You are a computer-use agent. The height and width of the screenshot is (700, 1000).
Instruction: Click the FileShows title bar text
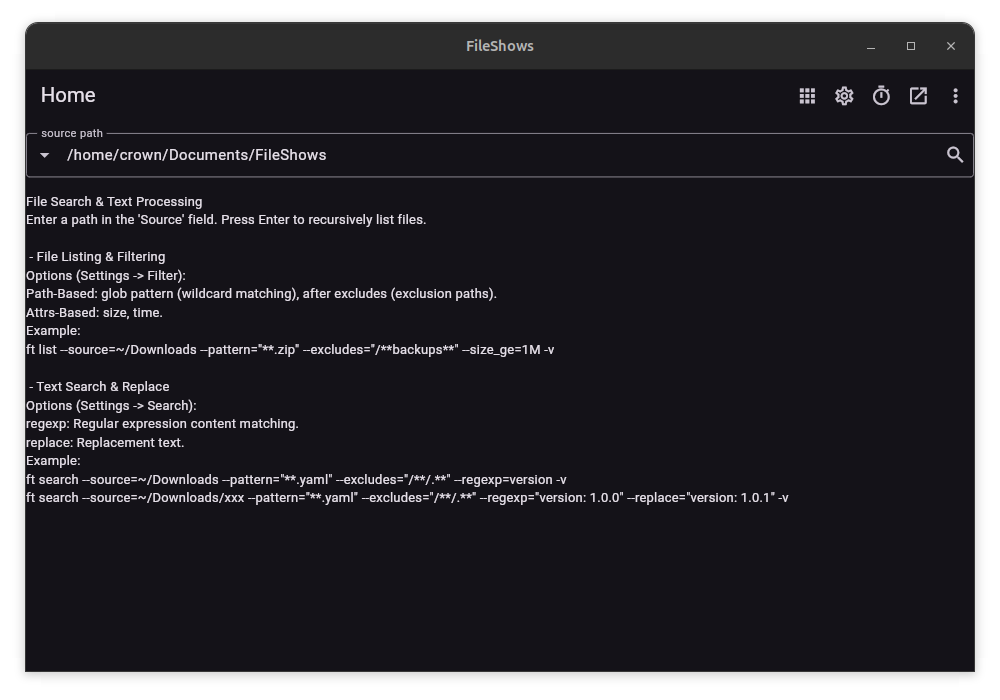pos(499,46)
